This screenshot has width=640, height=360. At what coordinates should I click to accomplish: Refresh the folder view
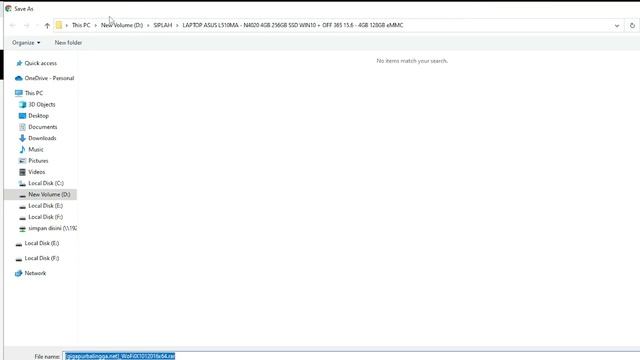(632, 25)
